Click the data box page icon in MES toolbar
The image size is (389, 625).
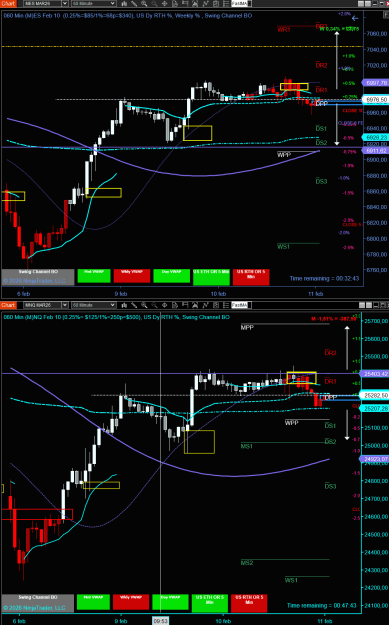point(175,4)
